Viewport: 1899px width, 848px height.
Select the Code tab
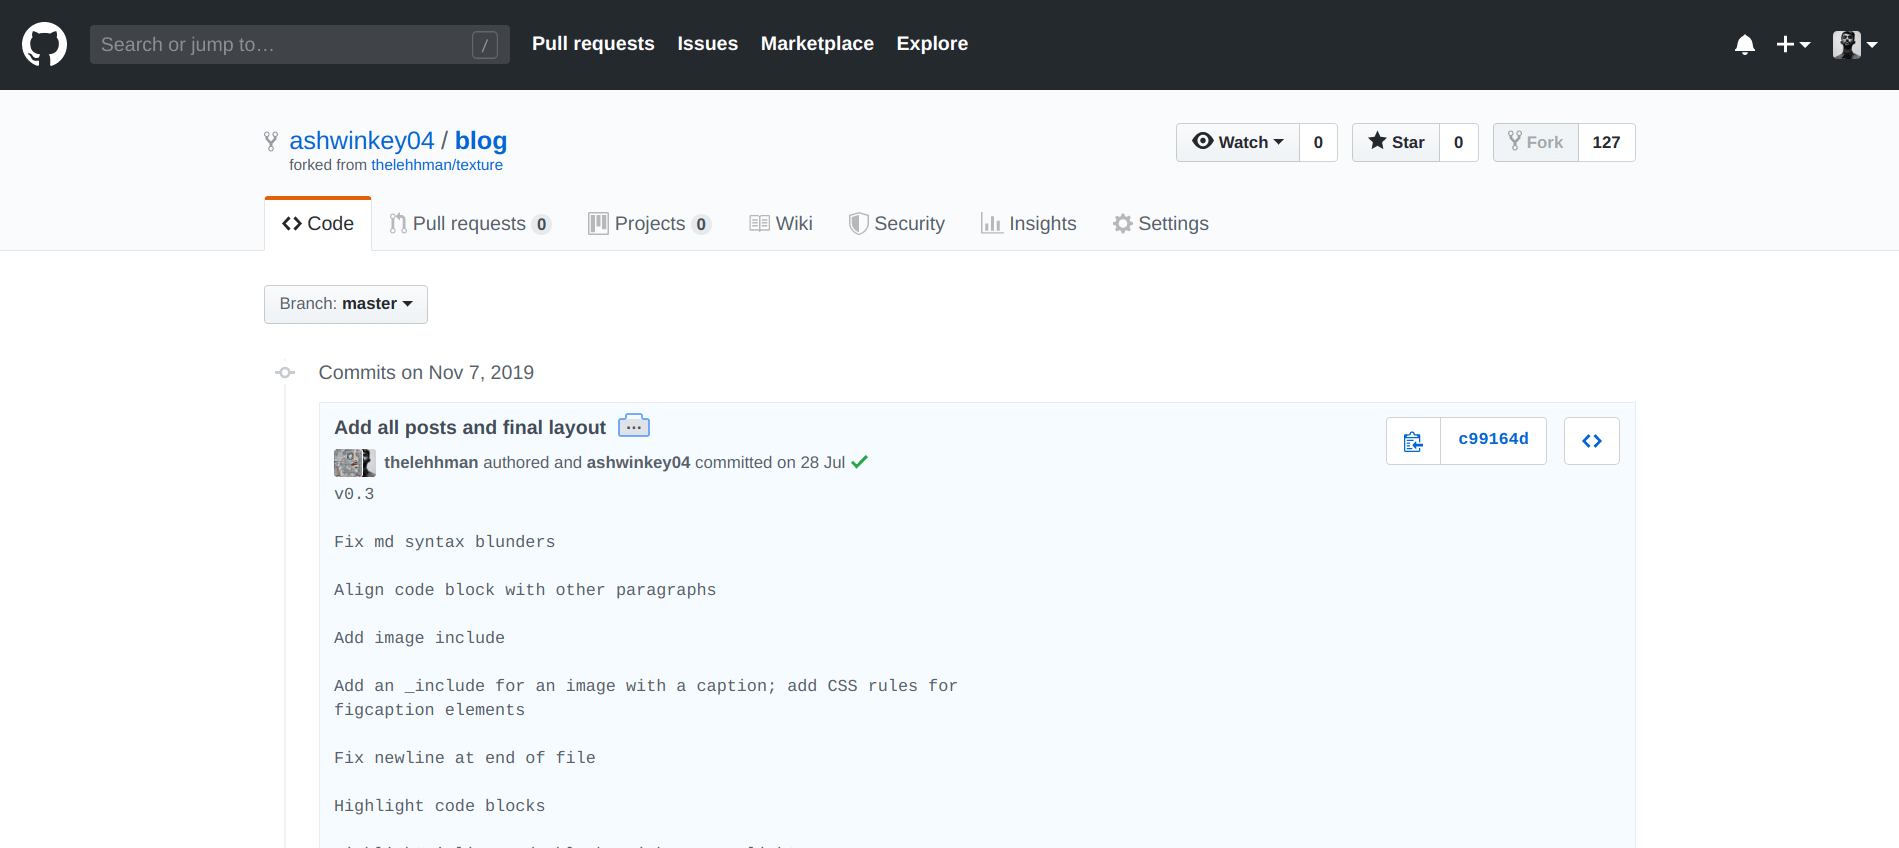click(x=318, y=224)
